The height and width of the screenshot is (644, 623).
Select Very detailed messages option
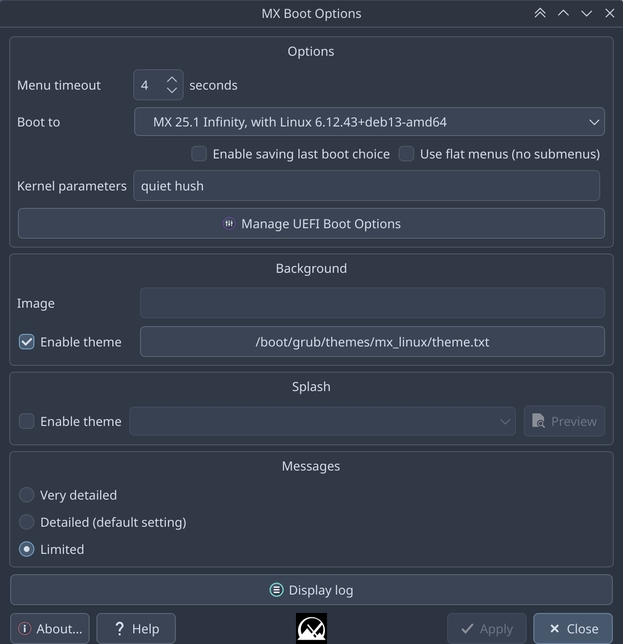pos(27,495)
